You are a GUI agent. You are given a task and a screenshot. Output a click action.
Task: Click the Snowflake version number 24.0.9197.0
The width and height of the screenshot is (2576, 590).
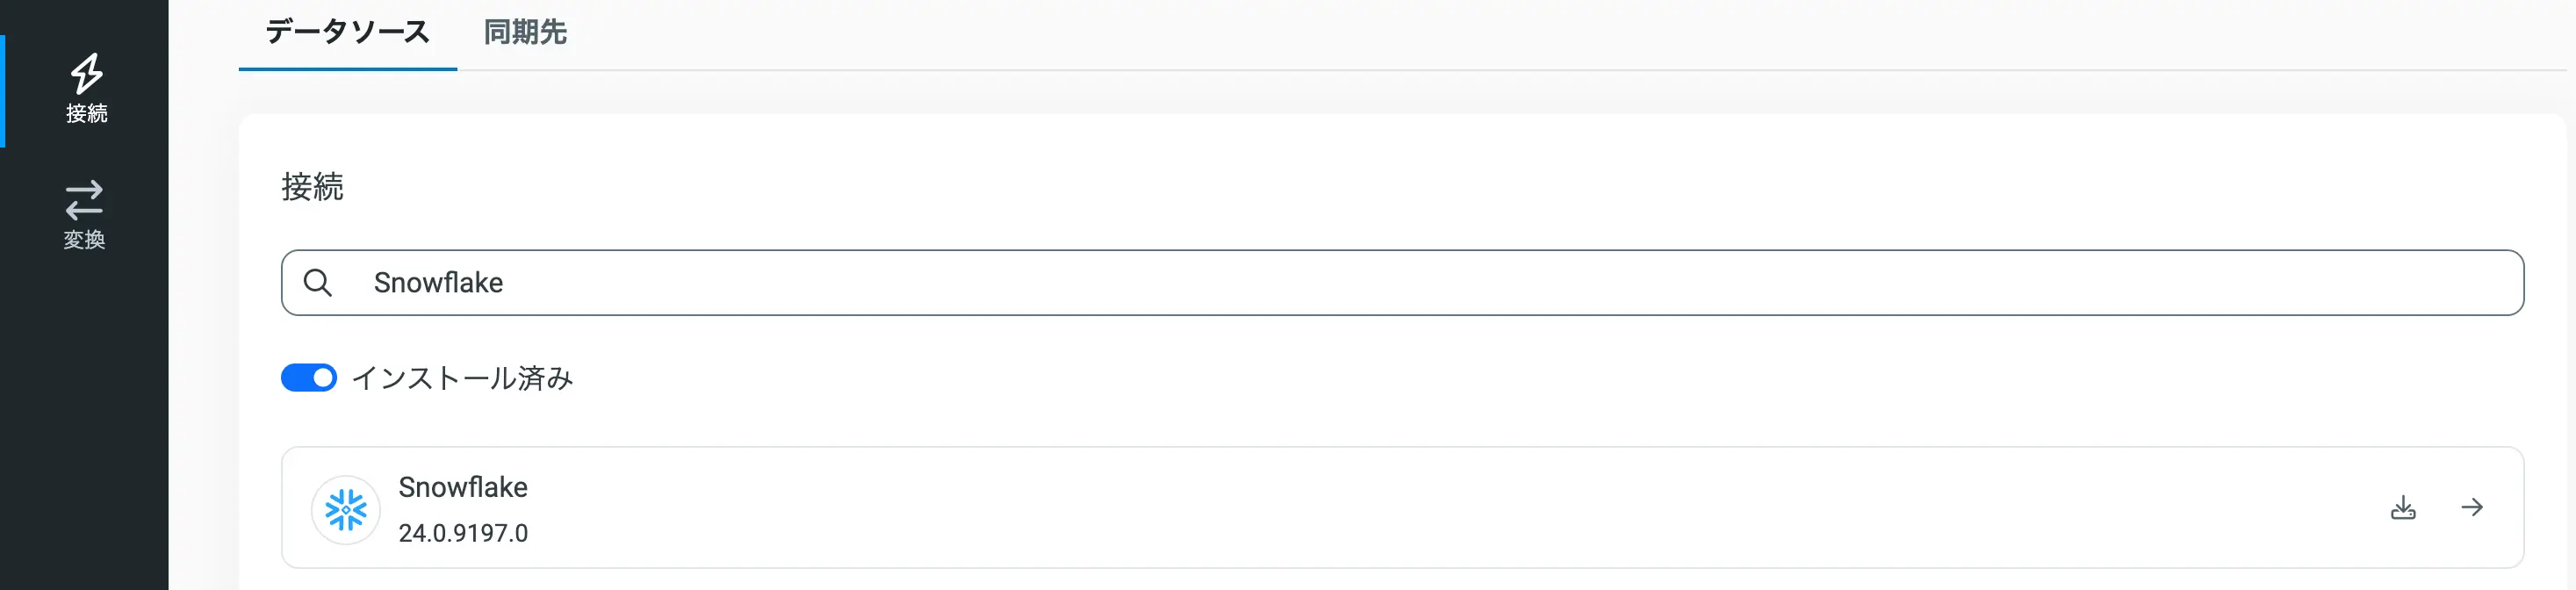(463, 533)
